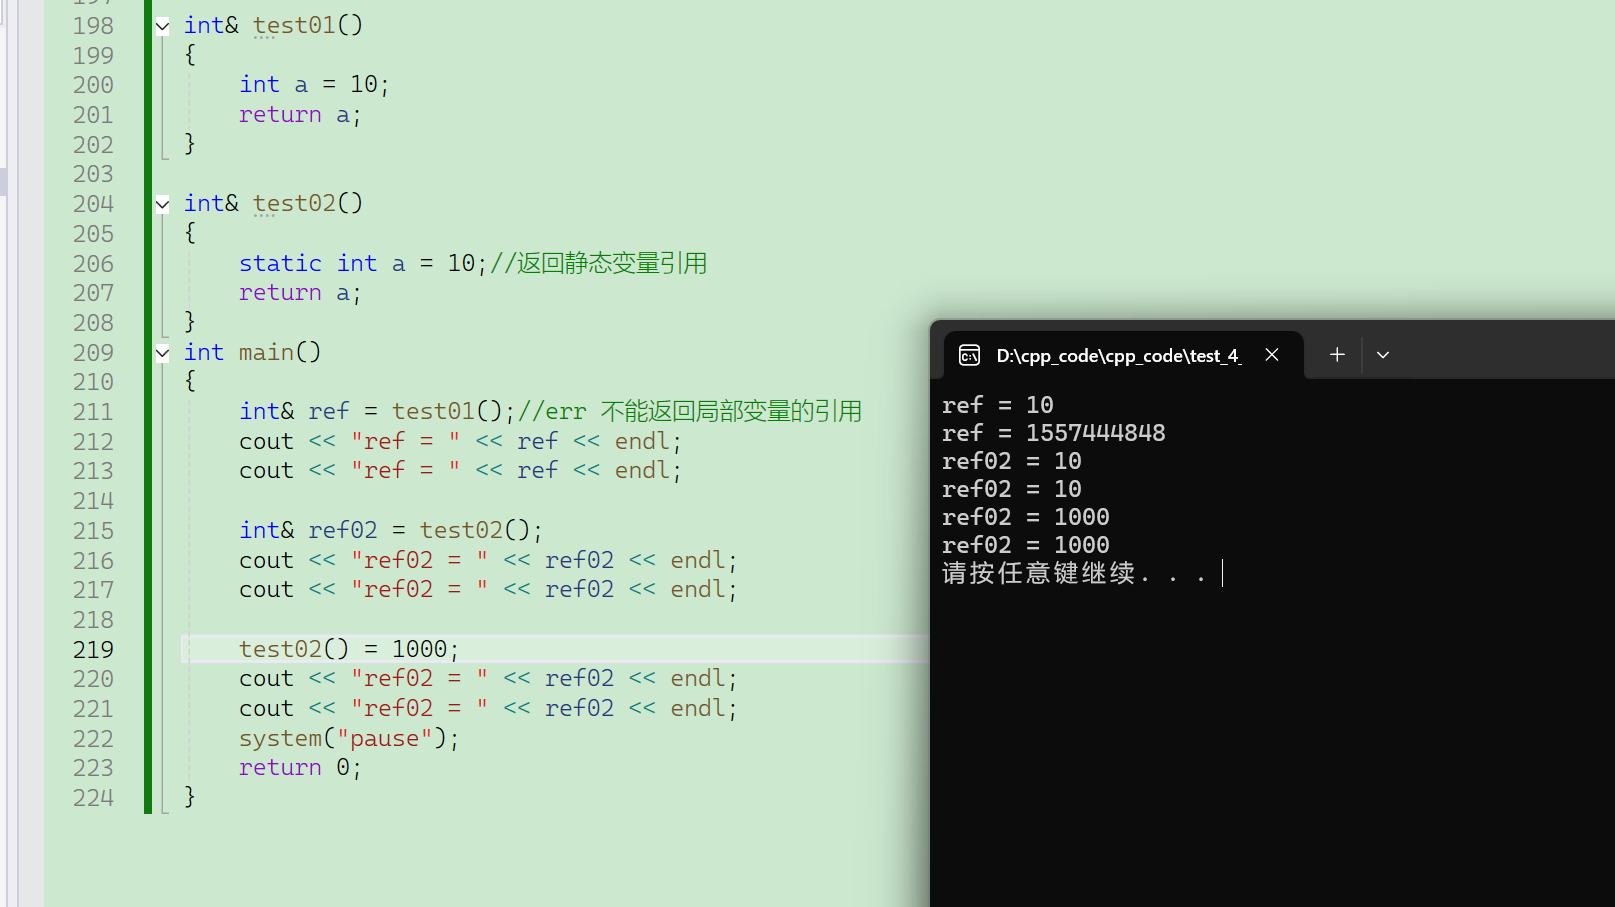Click 'main' in the int main() declaration
The height and width of the screenshot is (907, 1615).
pyautogui.click(x=266, y=352)
